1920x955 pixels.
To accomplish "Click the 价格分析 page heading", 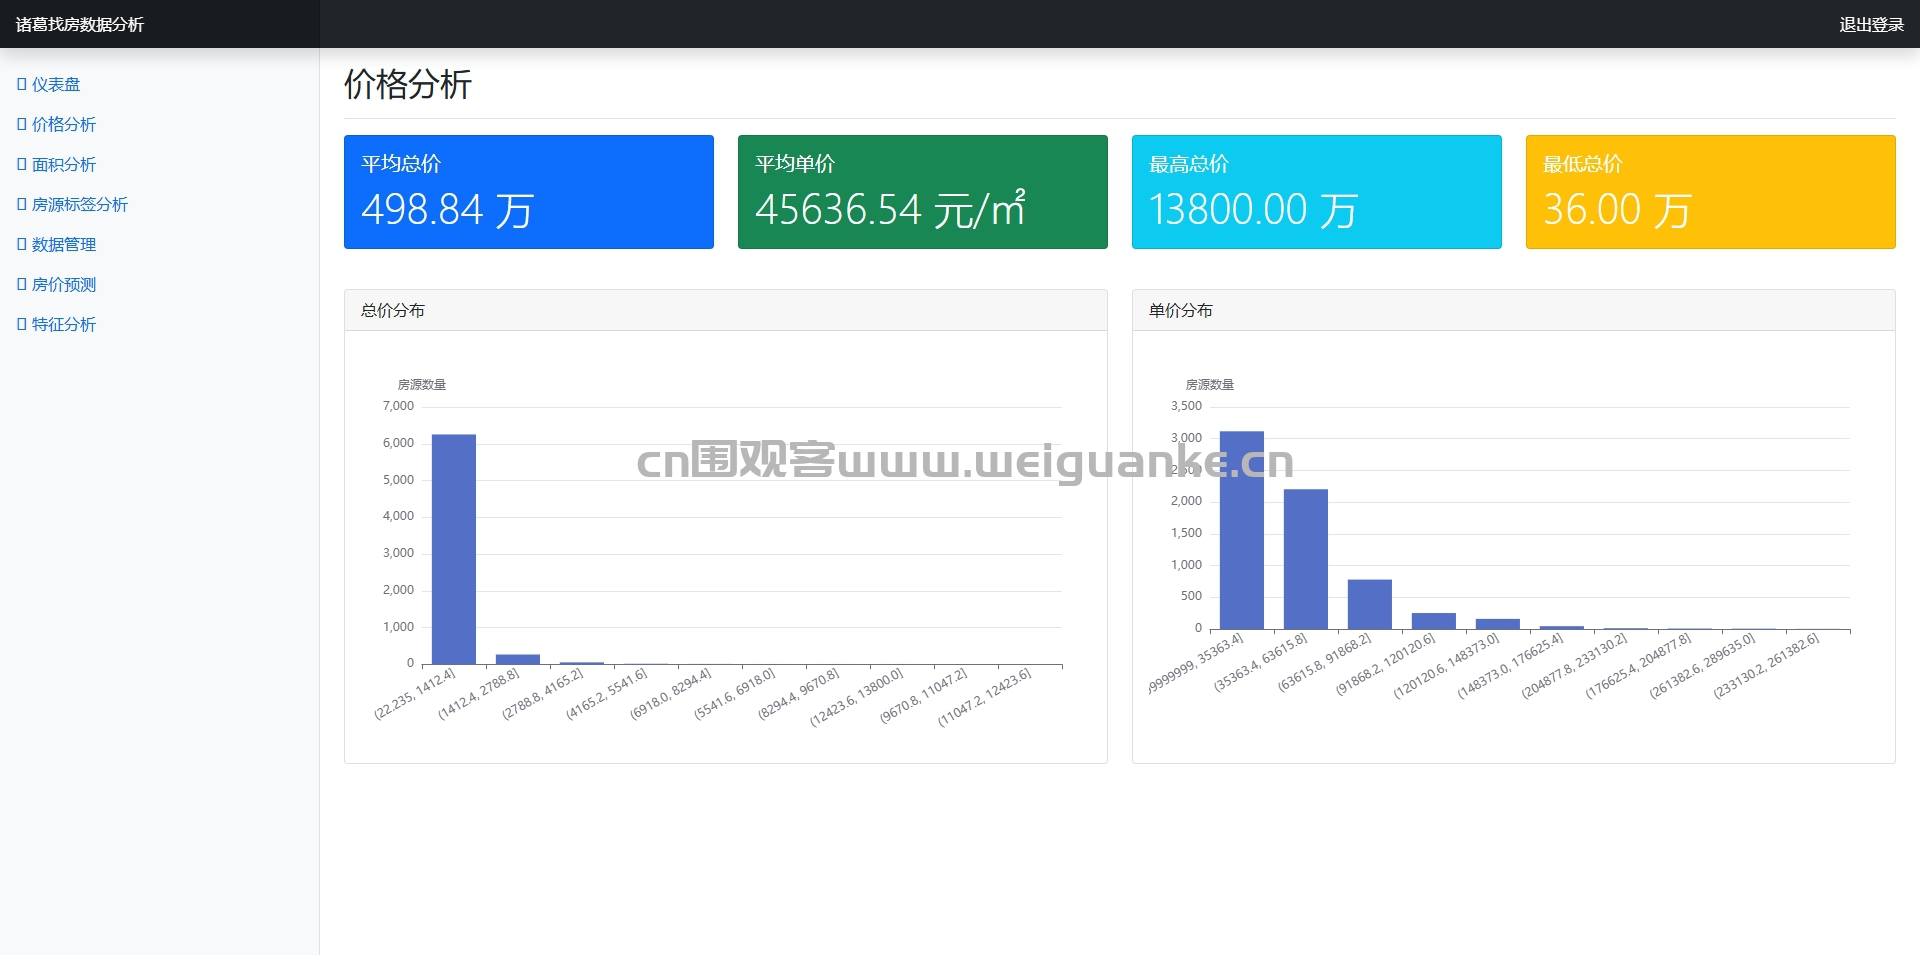I will coord(408,84).
